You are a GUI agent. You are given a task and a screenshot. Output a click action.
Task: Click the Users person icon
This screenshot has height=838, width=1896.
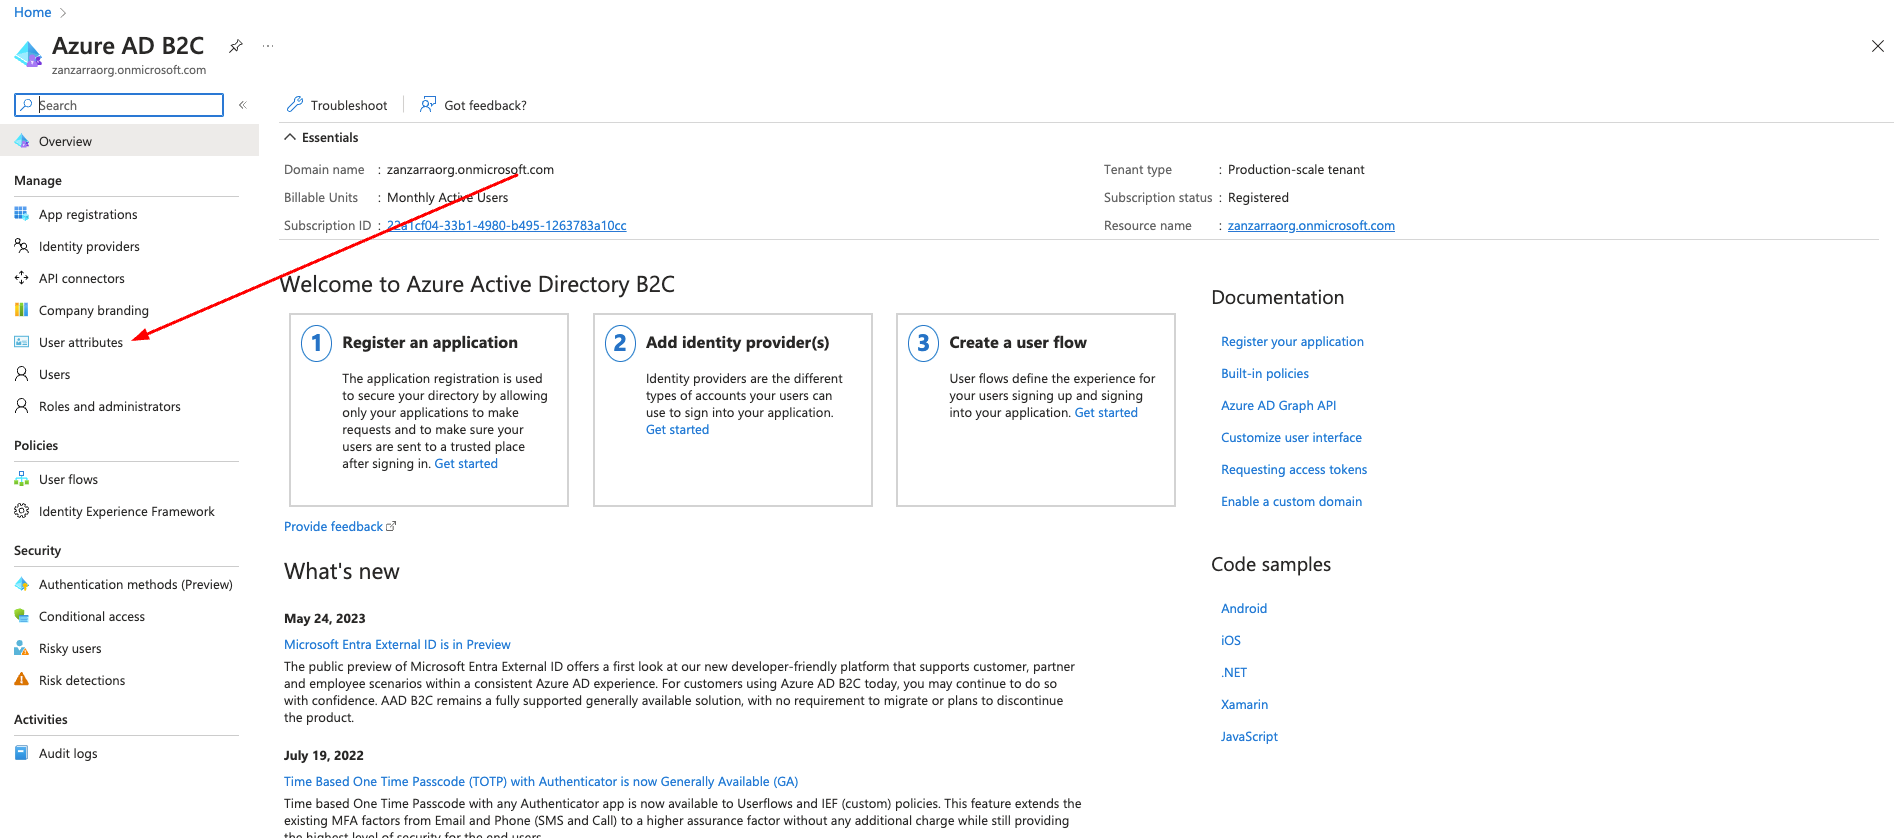pyautogui.click(x=22, y=374)
